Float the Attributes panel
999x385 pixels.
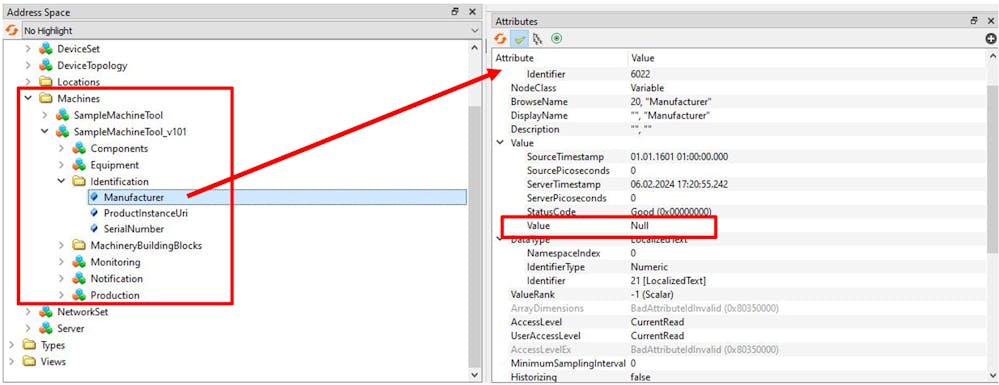click(974, 21)
